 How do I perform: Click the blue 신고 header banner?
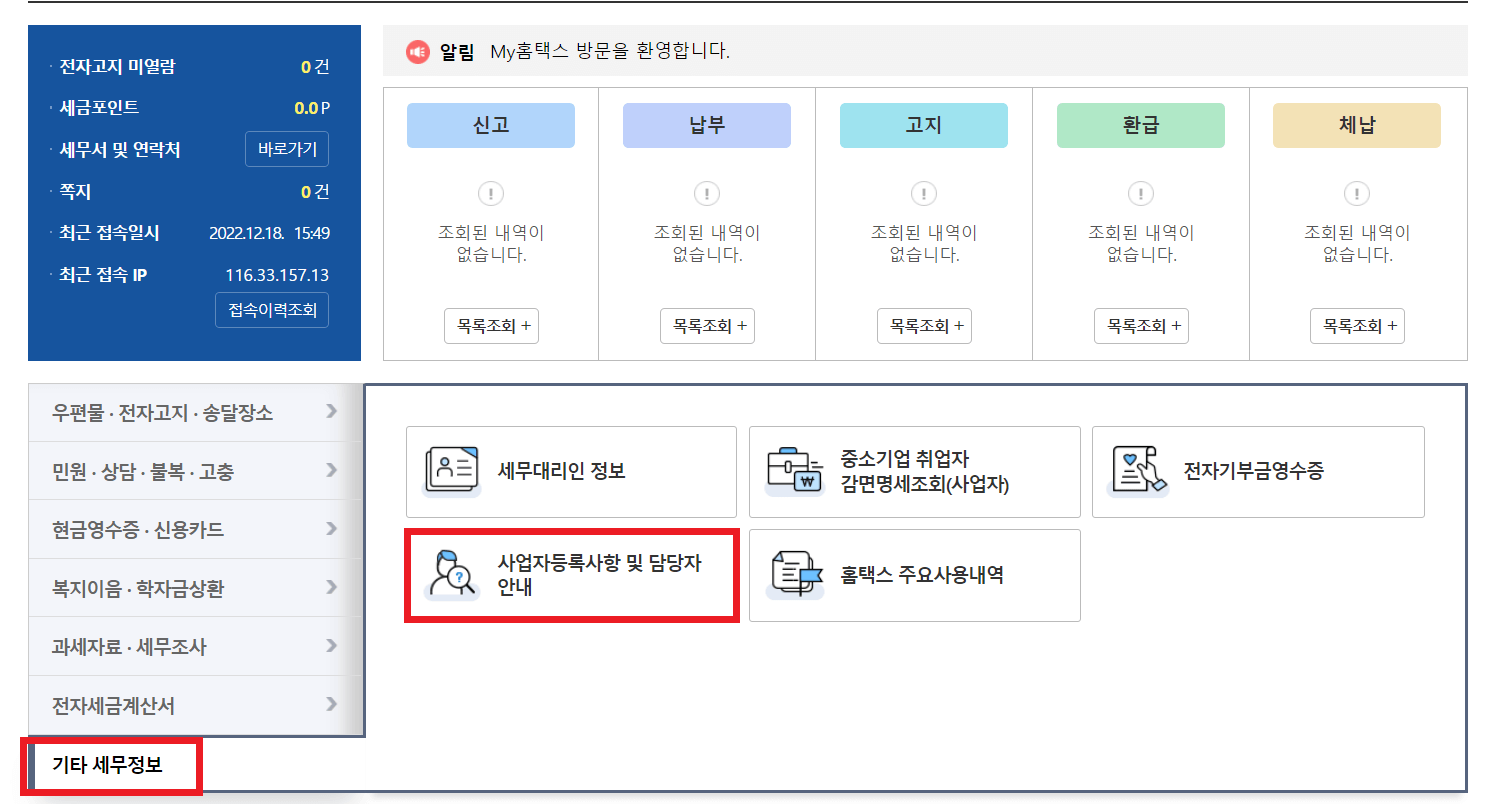tap(490, 125)
